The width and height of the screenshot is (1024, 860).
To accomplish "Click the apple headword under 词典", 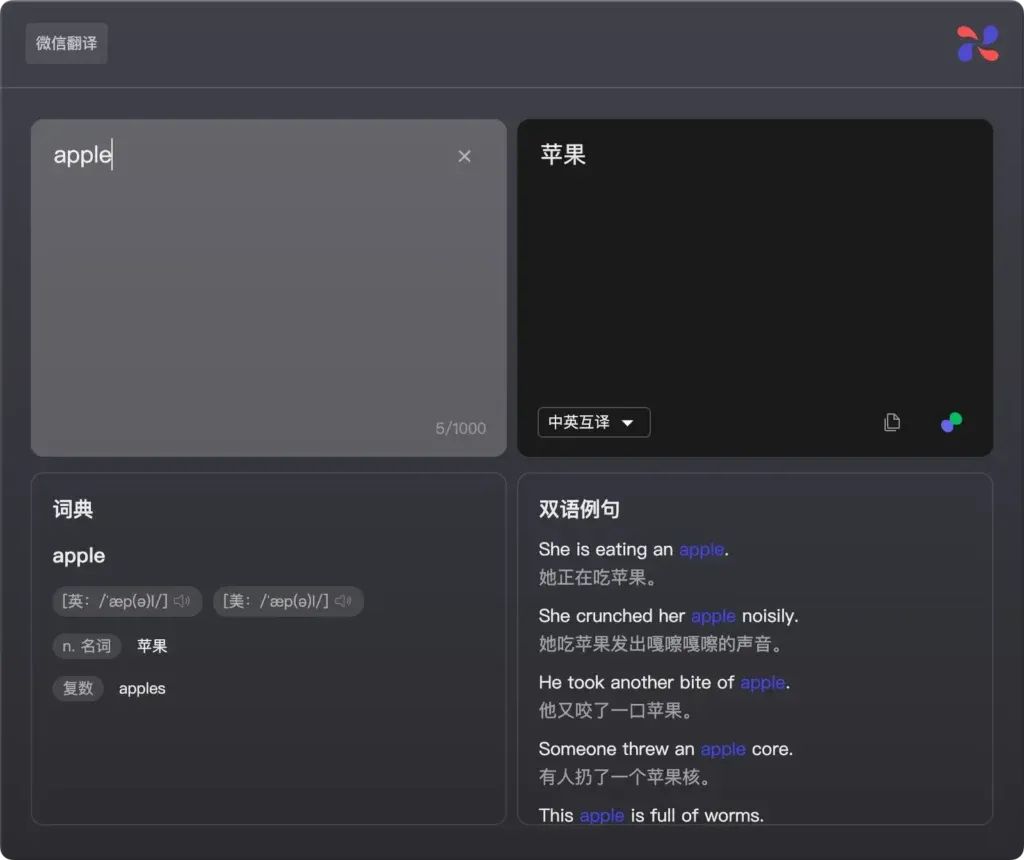I will click(x=79, y=556).
